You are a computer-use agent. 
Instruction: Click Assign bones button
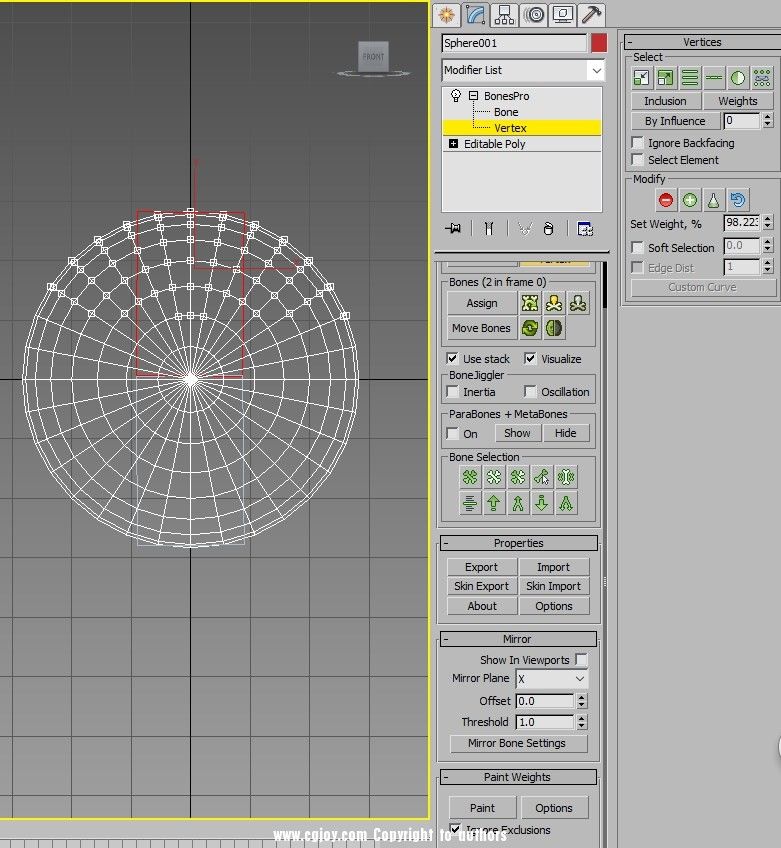(481, 303)
